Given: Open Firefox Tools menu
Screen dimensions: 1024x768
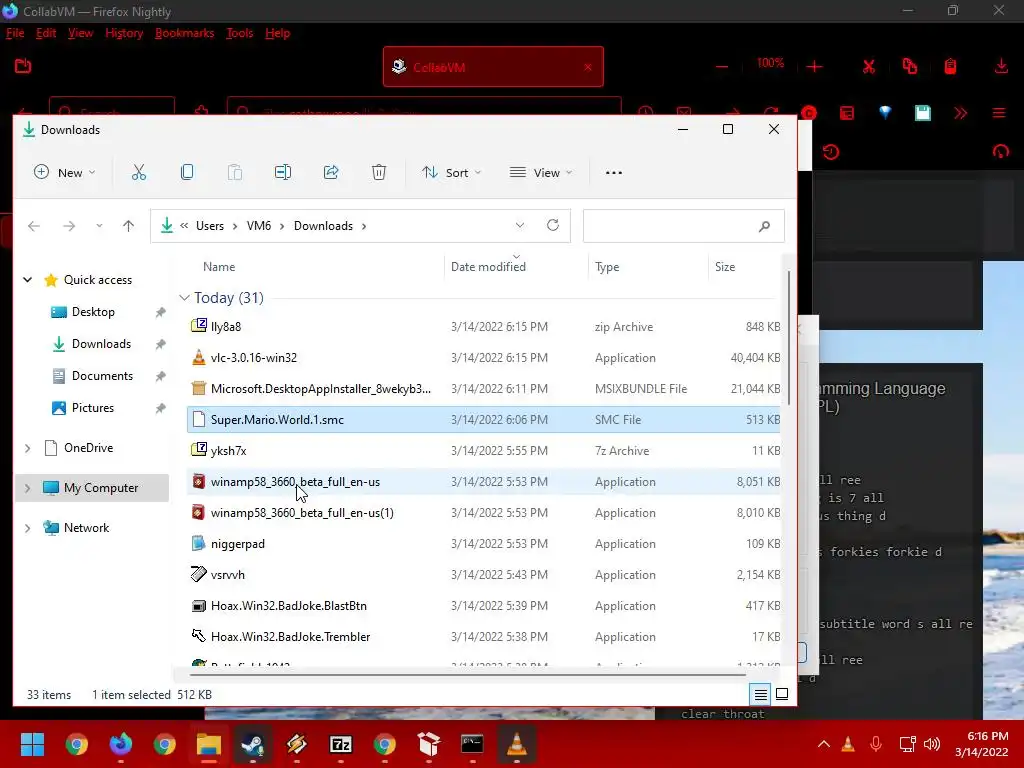Looking at the screenshot, I should (x=239, y=33).
